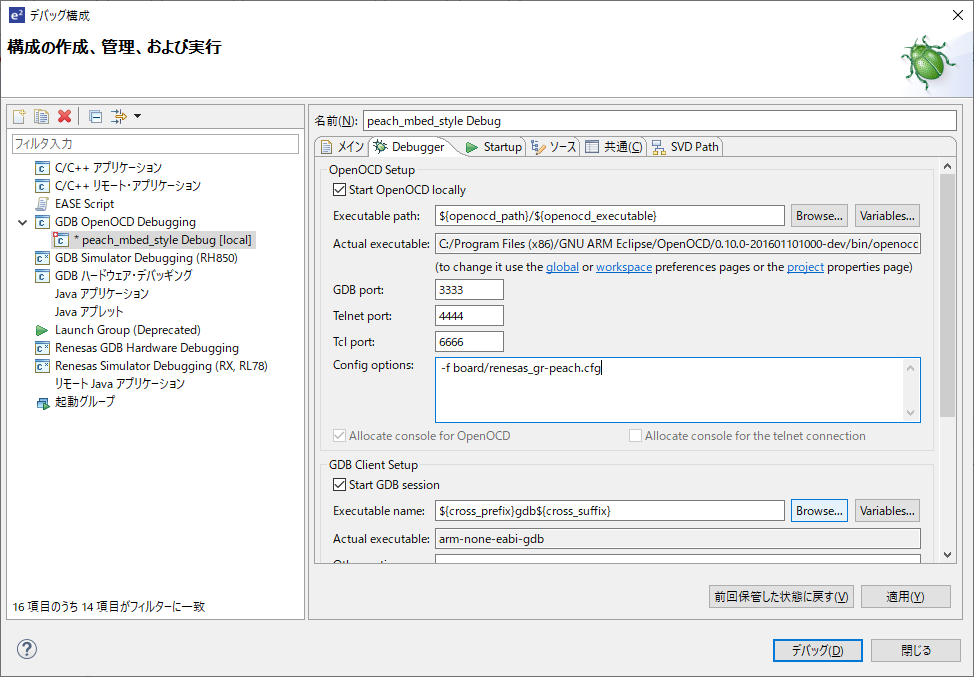Toggle Allocate console for OpenOCD checkbox
This screenshot has width=974, height=677.
(x=339, y=436)
